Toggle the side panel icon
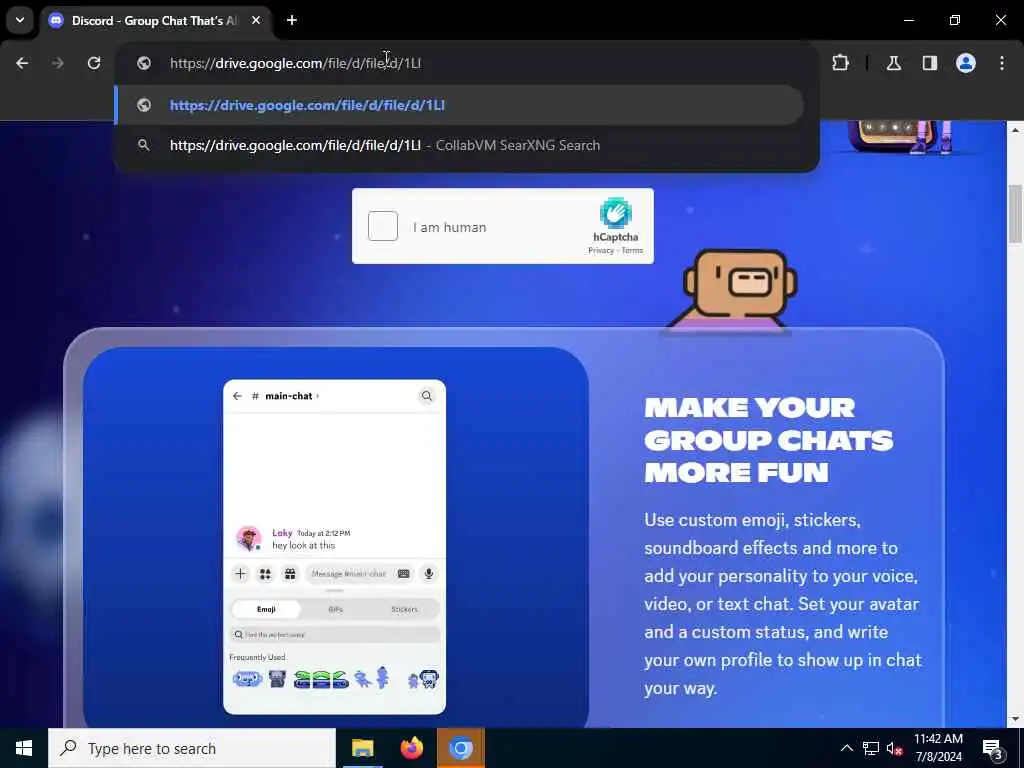Viewport: 1024px width, 768px height. [930, 63]
